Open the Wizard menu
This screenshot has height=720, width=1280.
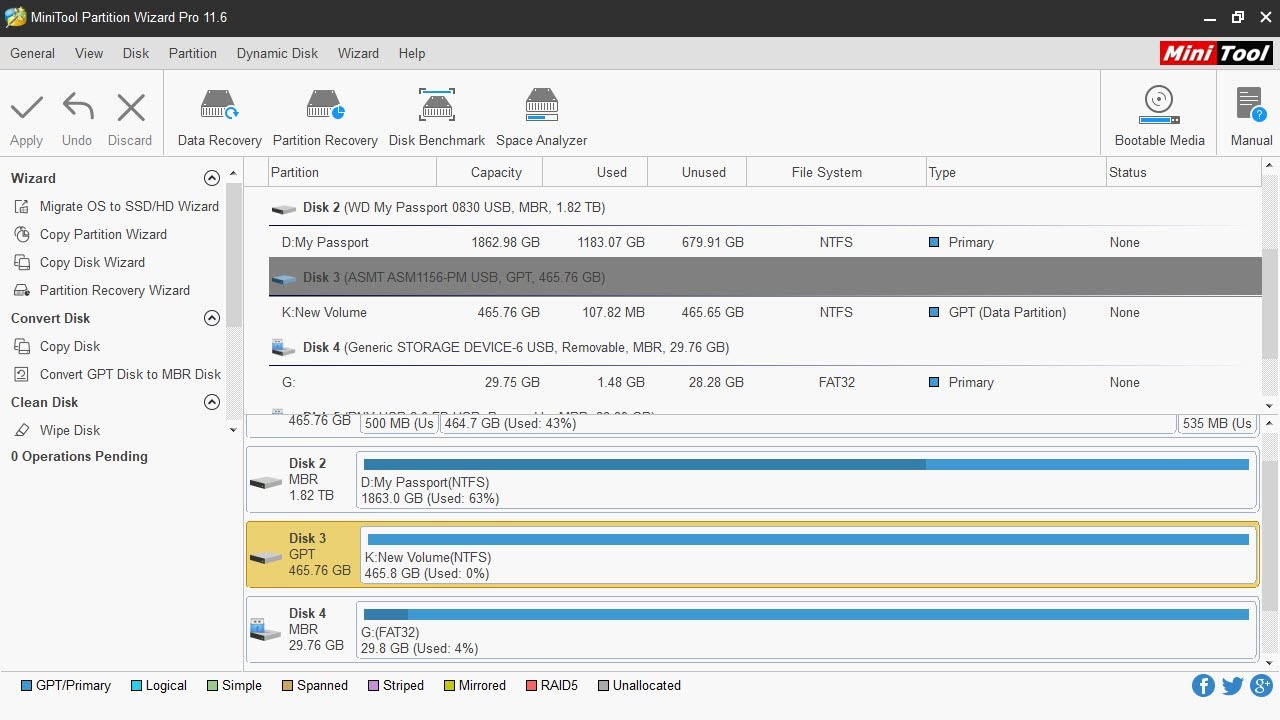click(x=358, y=53)
